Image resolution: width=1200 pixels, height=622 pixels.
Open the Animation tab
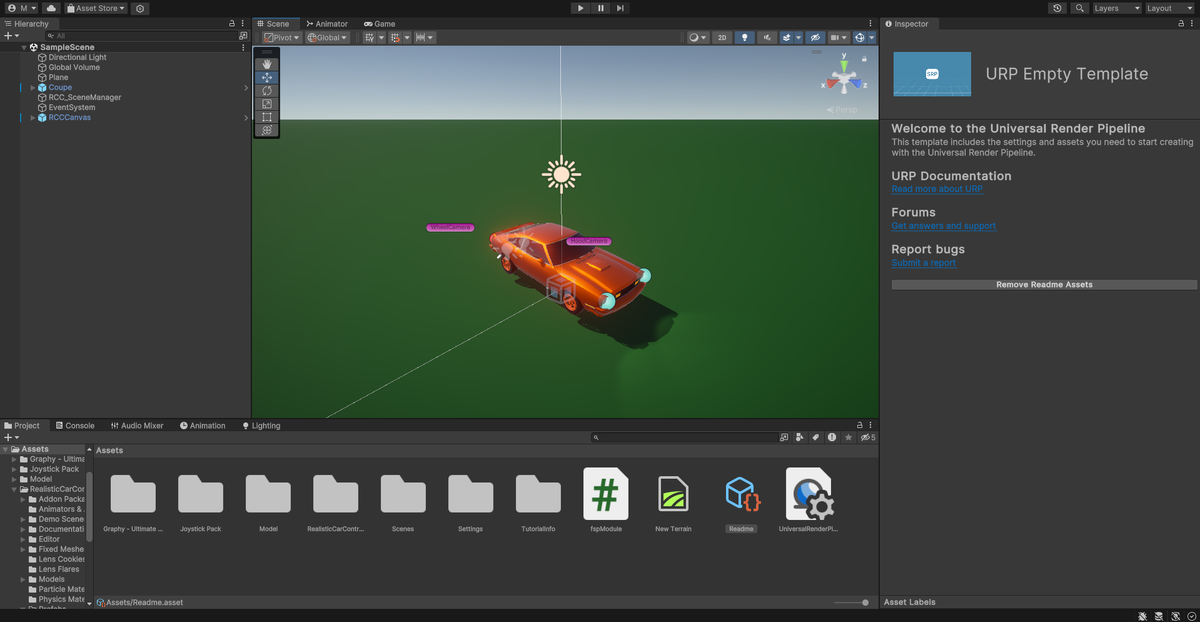click(x=202, y=426)
